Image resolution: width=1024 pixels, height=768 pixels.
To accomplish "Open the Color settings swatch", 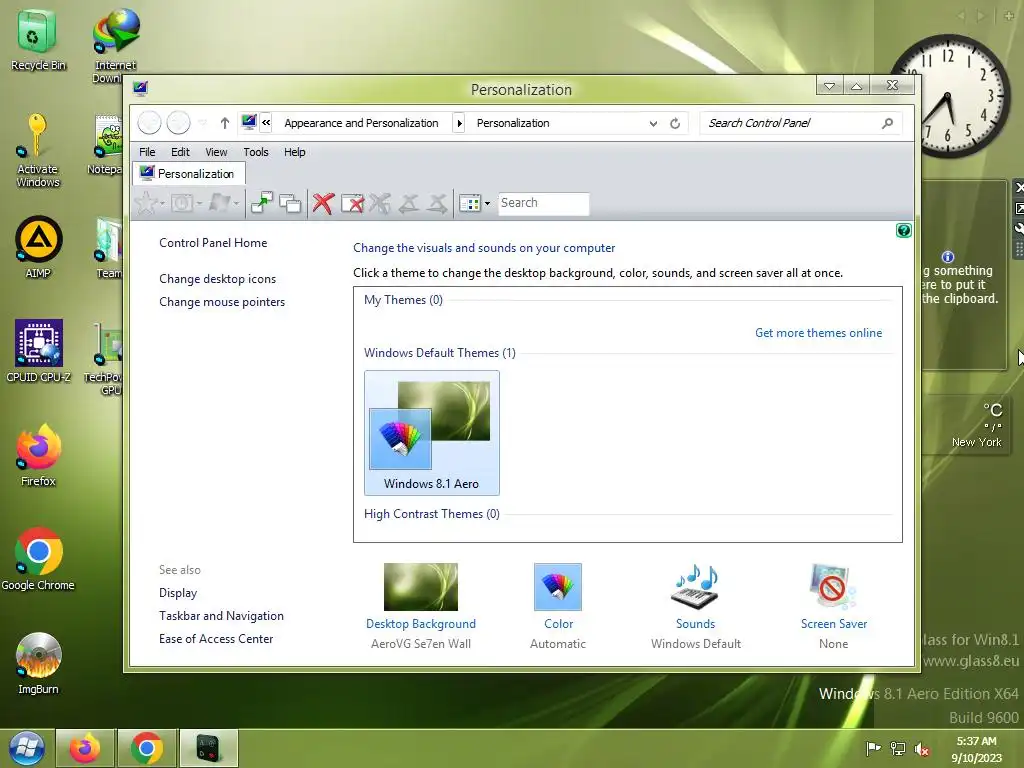I will tap(558, 587).
